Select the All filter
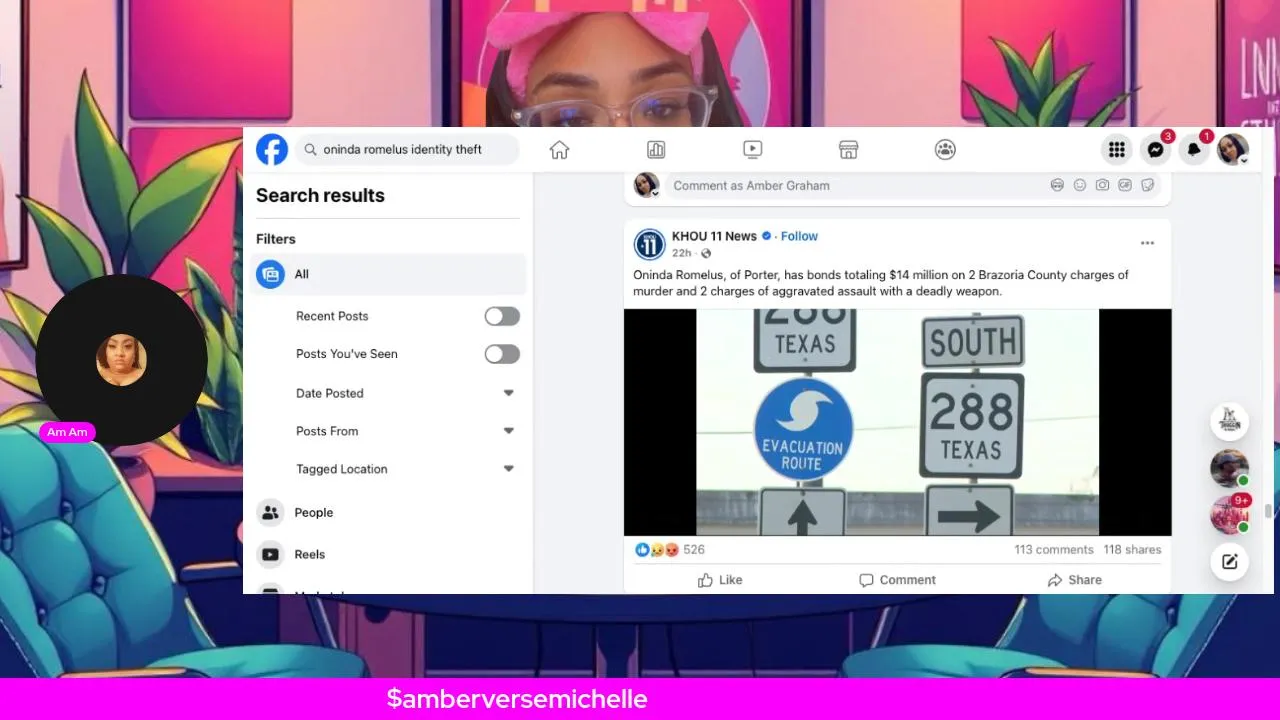 click(390, 274)
